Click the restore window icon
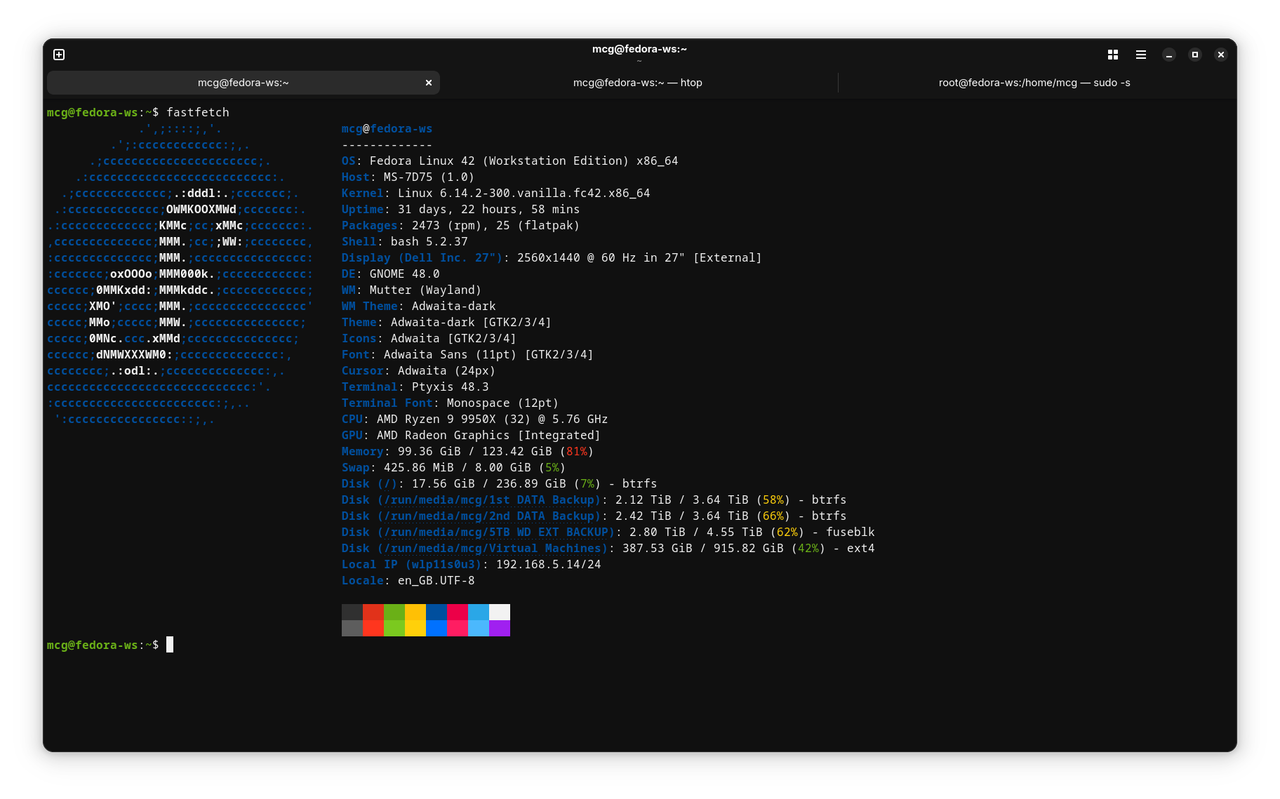The height and width of the screenshot is (799, 1280). pyautogui.click(x=1194, y=54)
